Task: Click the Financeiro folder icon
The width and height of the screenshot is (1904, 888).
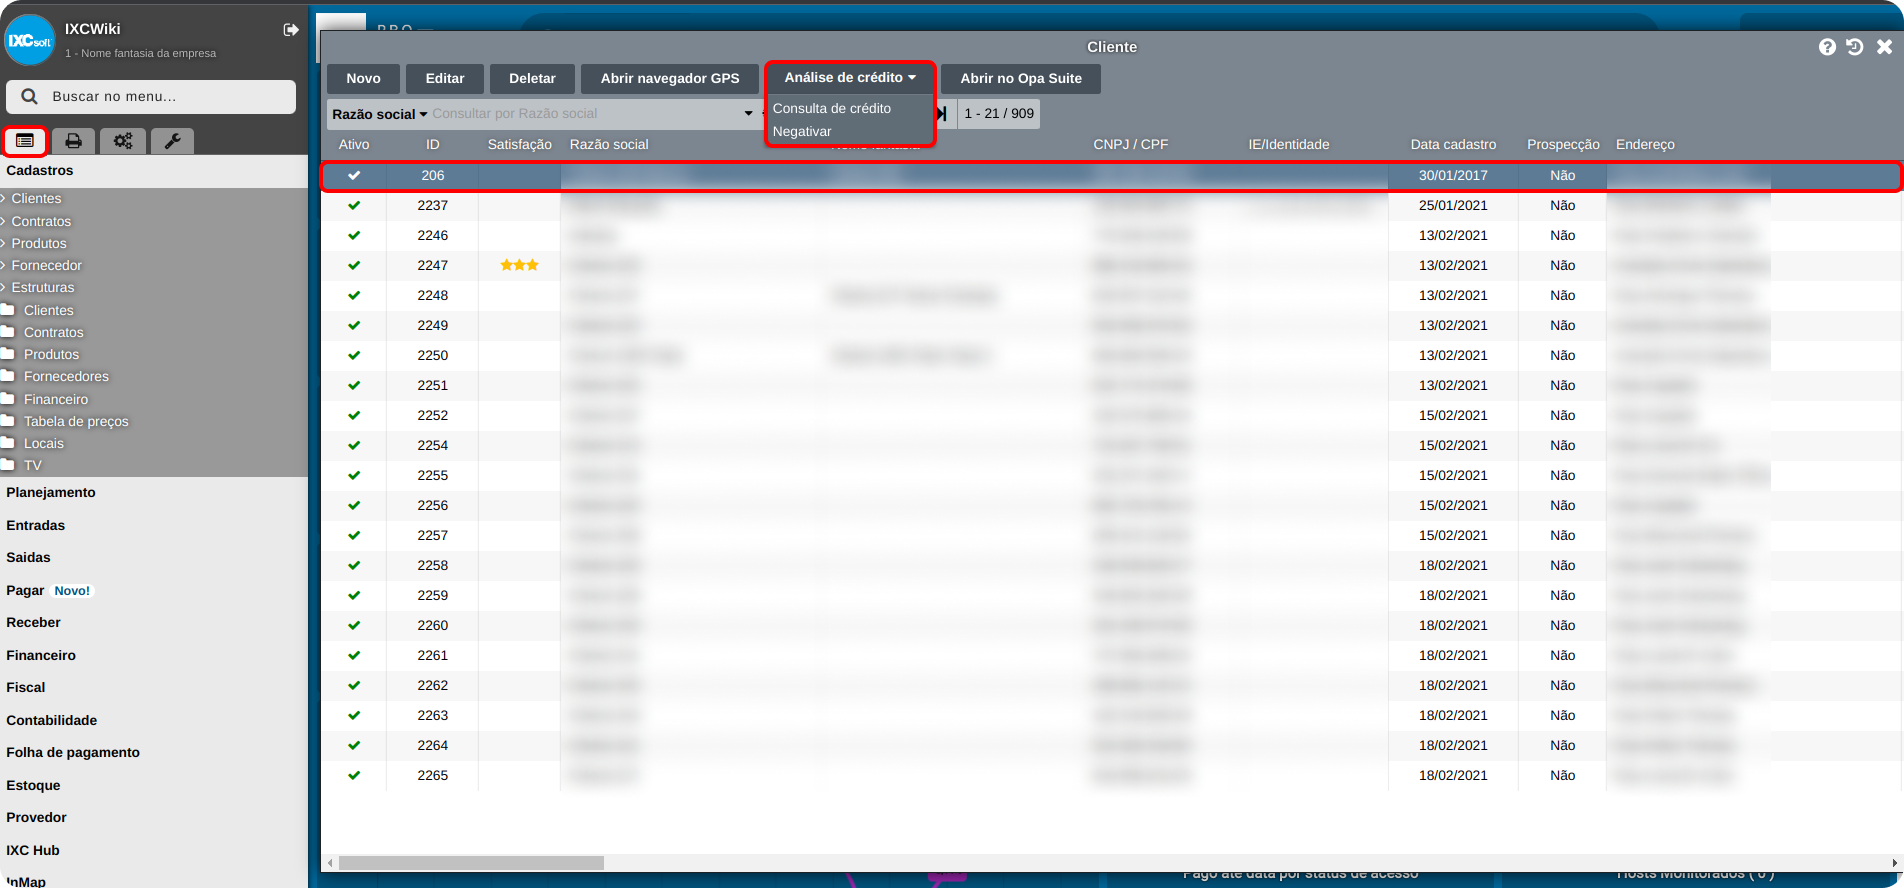Action: pos(8,399)
